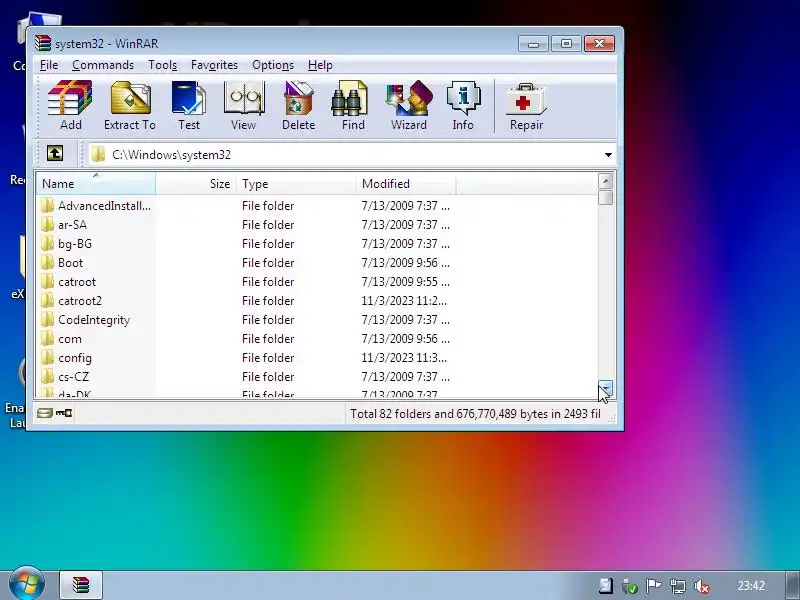Open the Commands menu
Image resolution: width=800 pixels, height=600 pixels.
(103, 65)
